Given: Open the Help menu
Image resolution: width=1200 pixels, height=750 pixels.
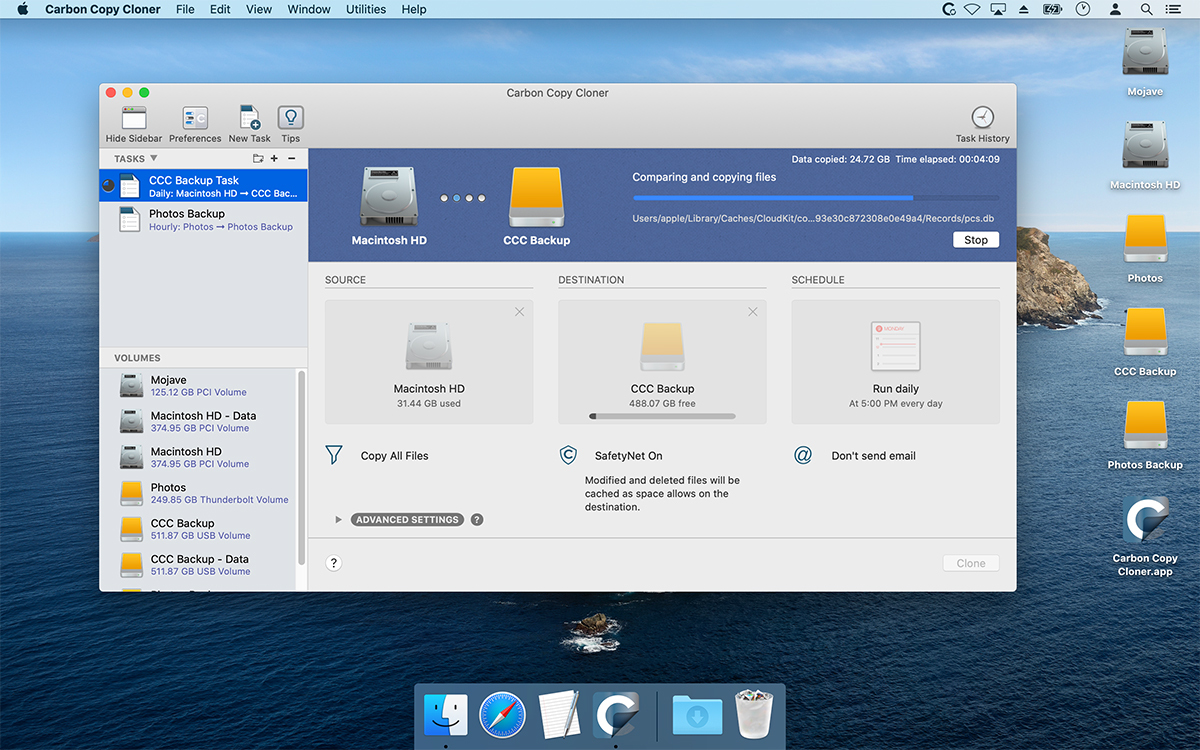Looking at the screenshot, I should pyautogui.click(x=414, y=9).
